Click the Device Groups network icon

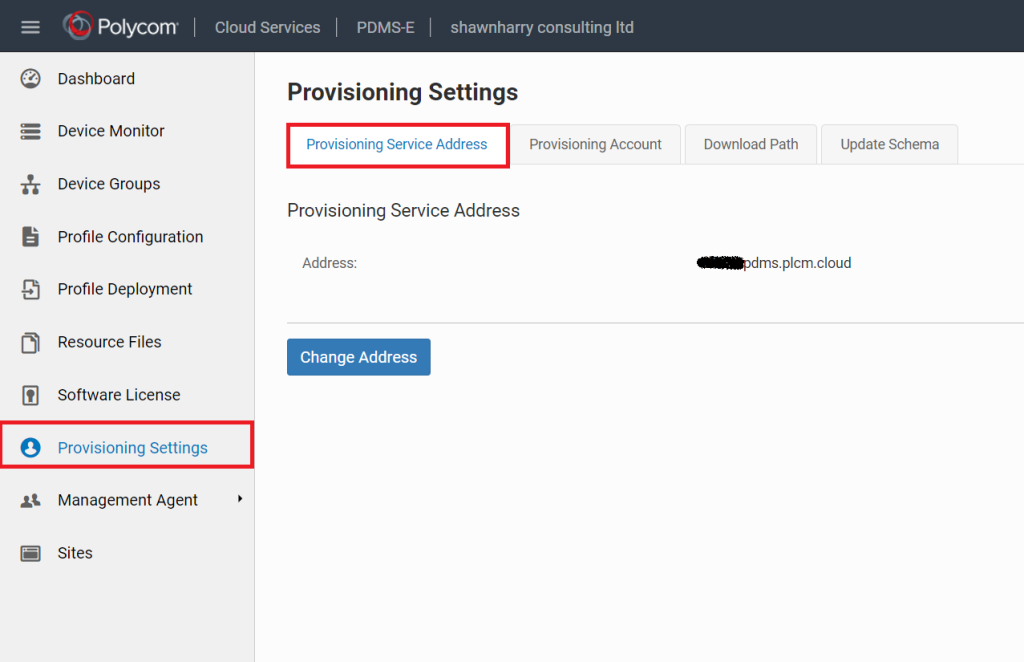[30, 184]
